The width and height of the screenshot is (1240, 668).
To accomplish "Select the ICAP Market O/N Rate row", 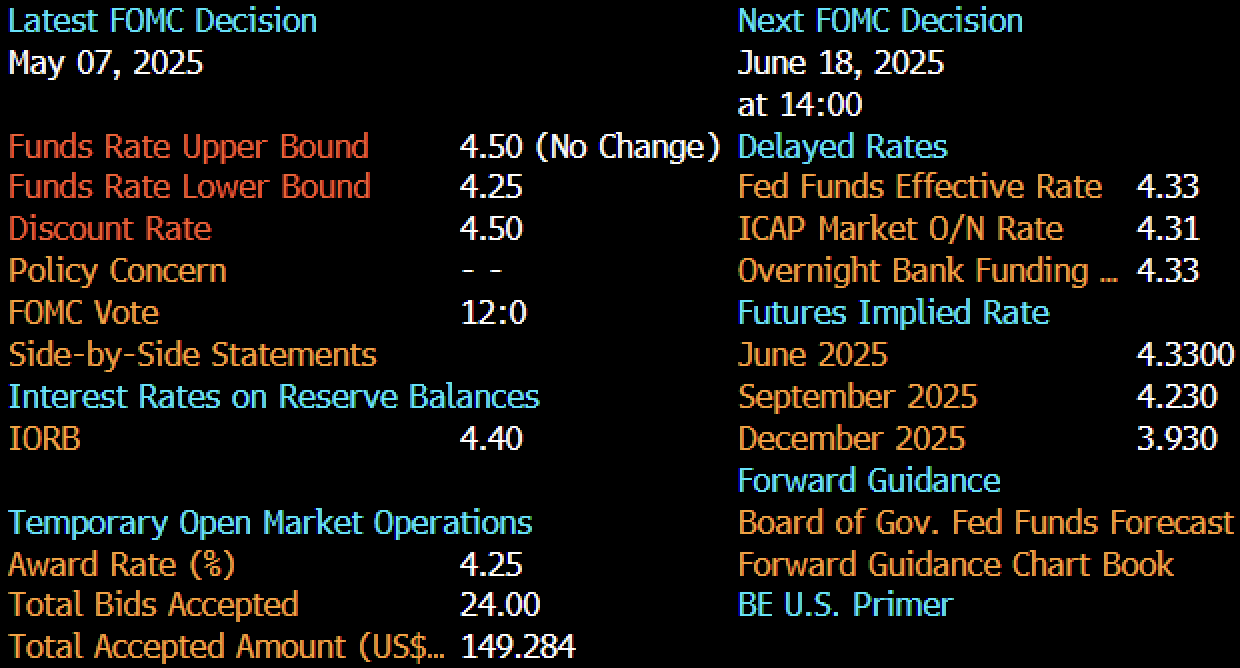I will pyautogui.click(x=900, y=229).
